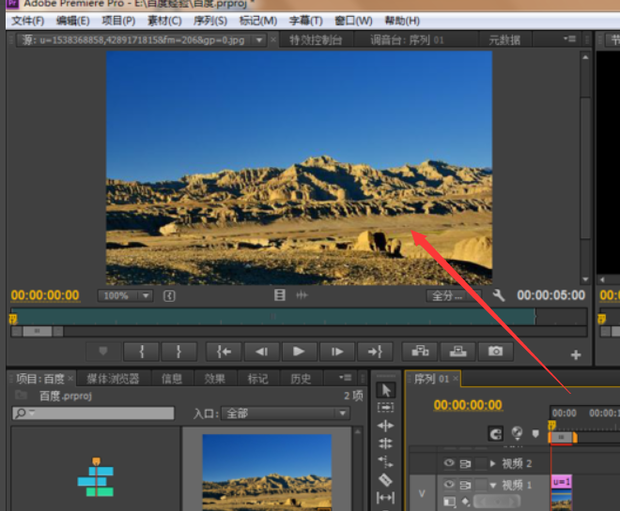This screenshot has height=511, width=620.
Task: Click the Export Frame camera icon
Action: 495,351
